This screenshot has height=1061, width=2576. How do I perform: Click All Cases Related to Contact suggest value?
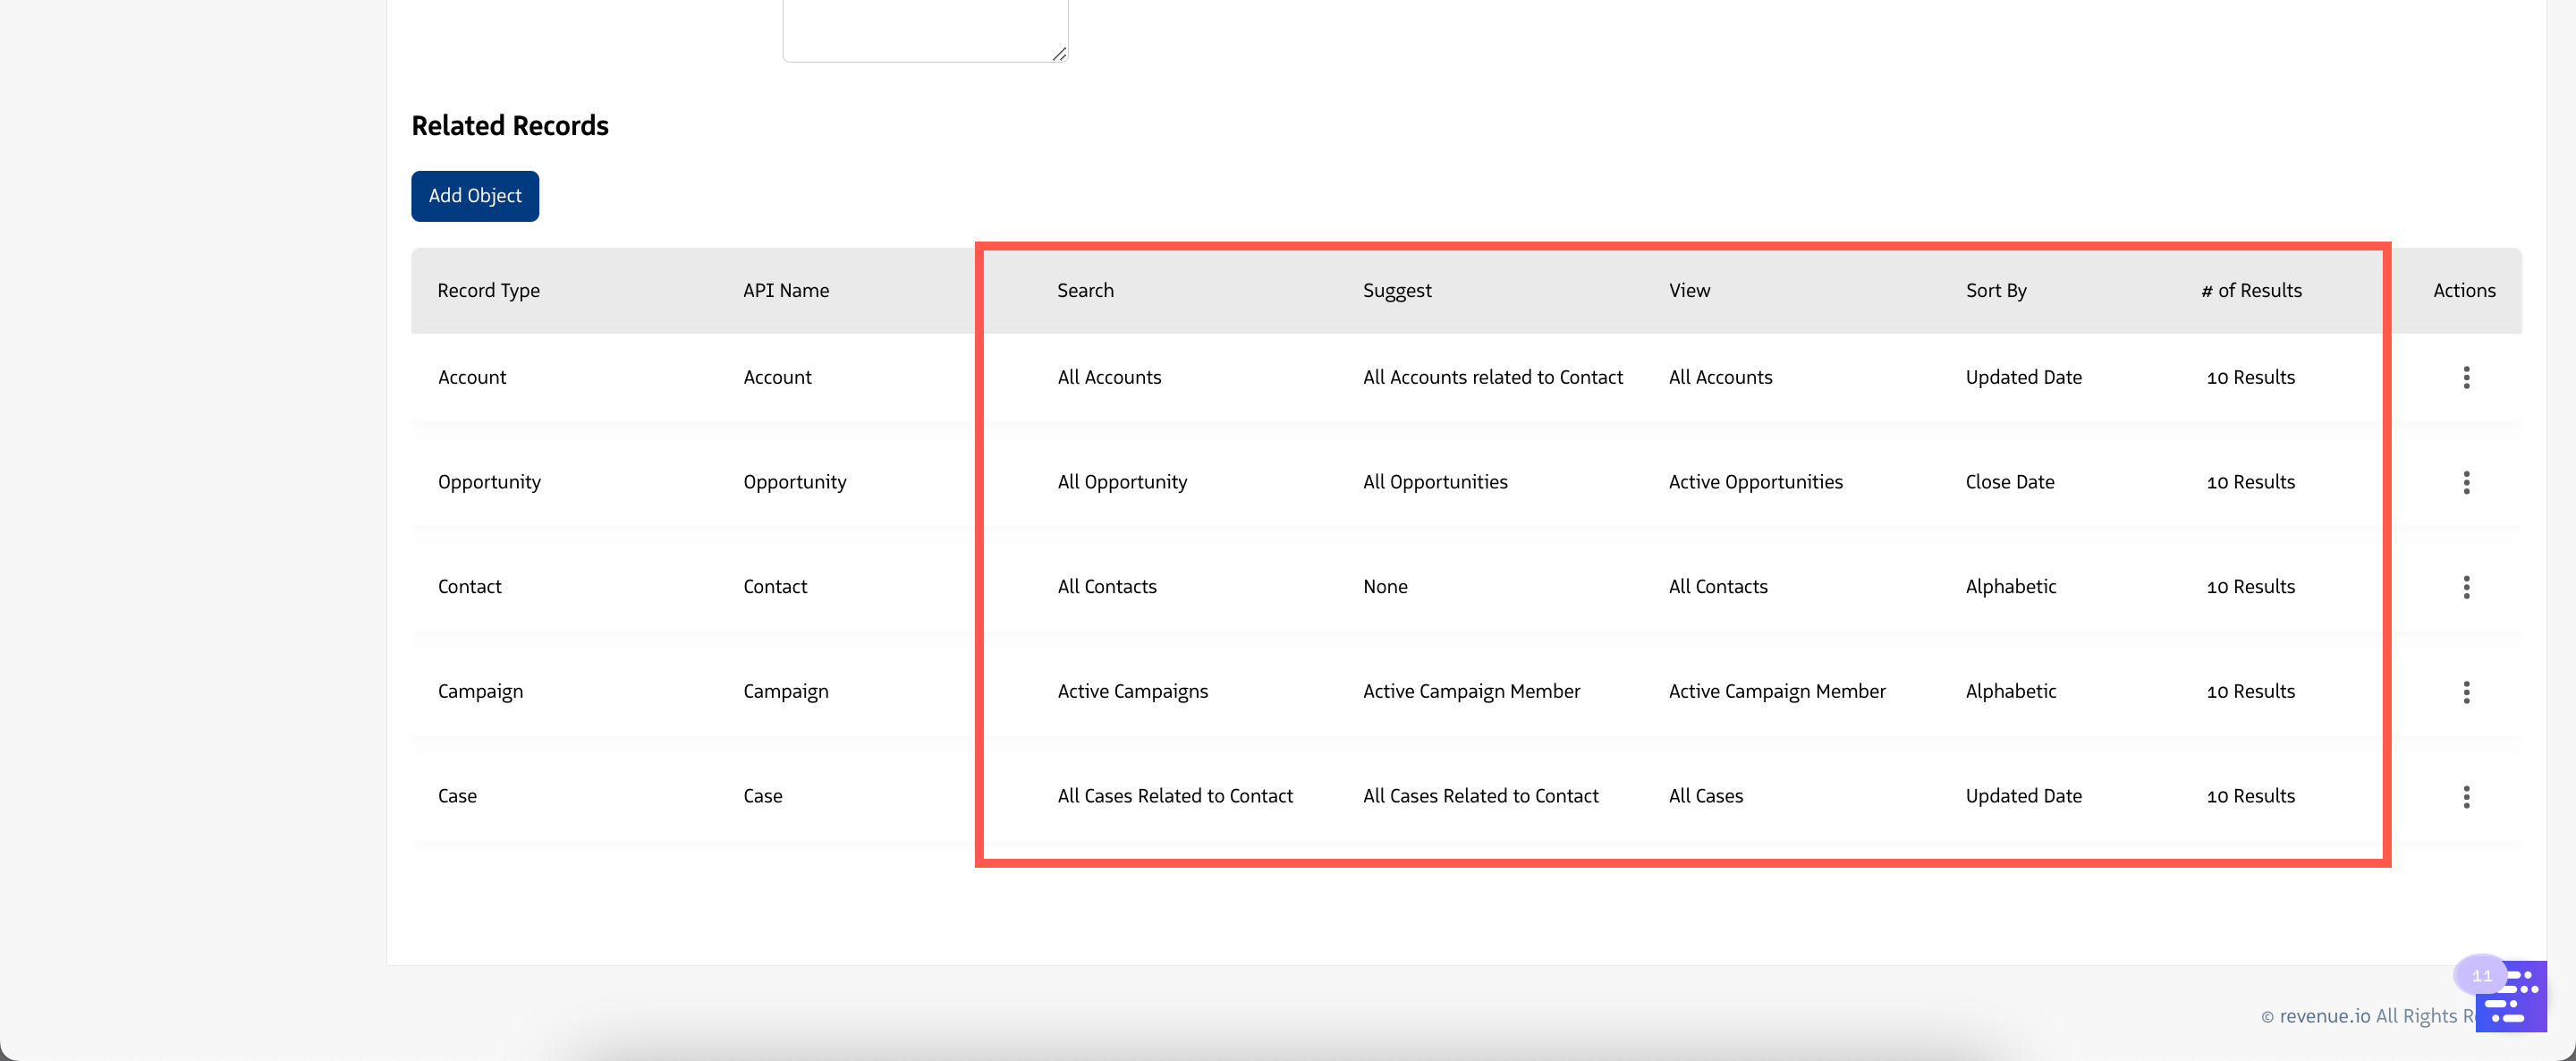pos(1481,796)
